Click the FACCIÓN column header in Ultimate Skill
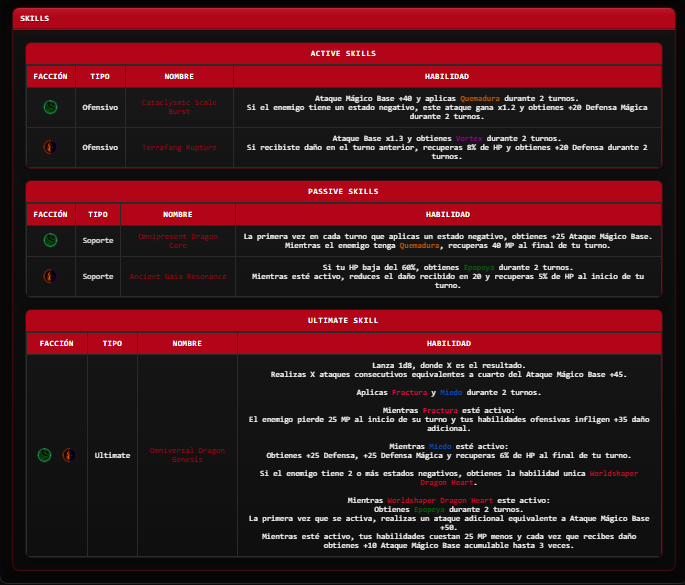Viewport: 685px width, 585px height. click(57, 343)
